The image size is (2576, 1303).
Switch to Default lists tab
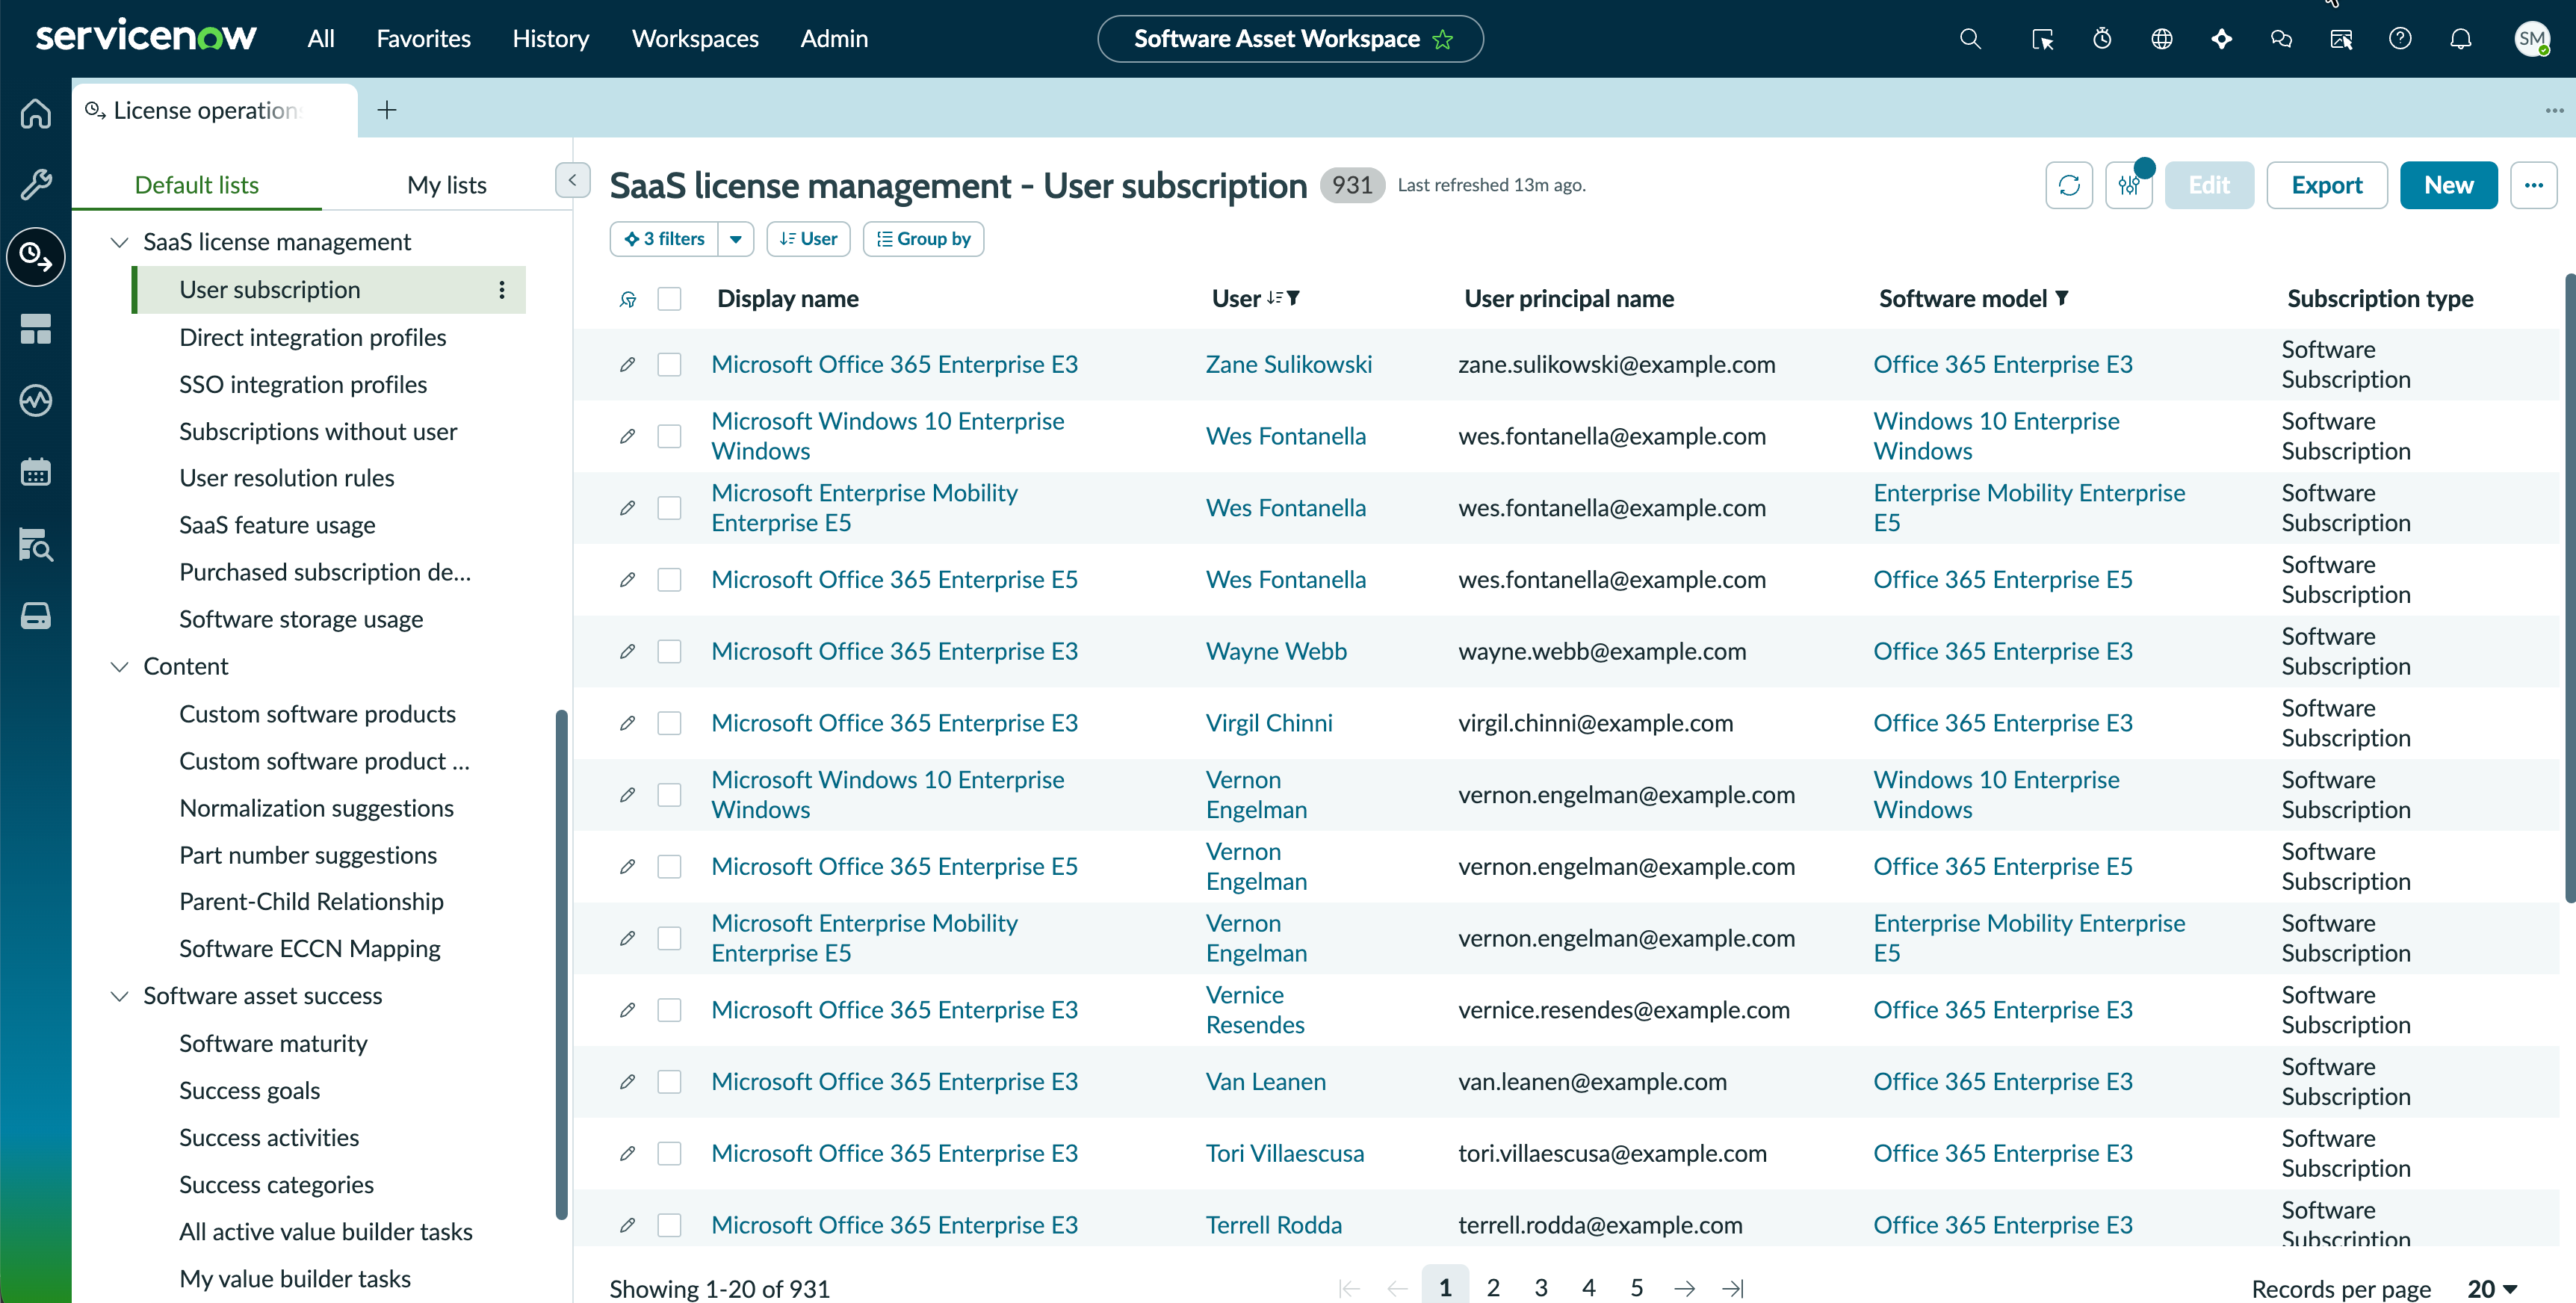pos(196,185)
